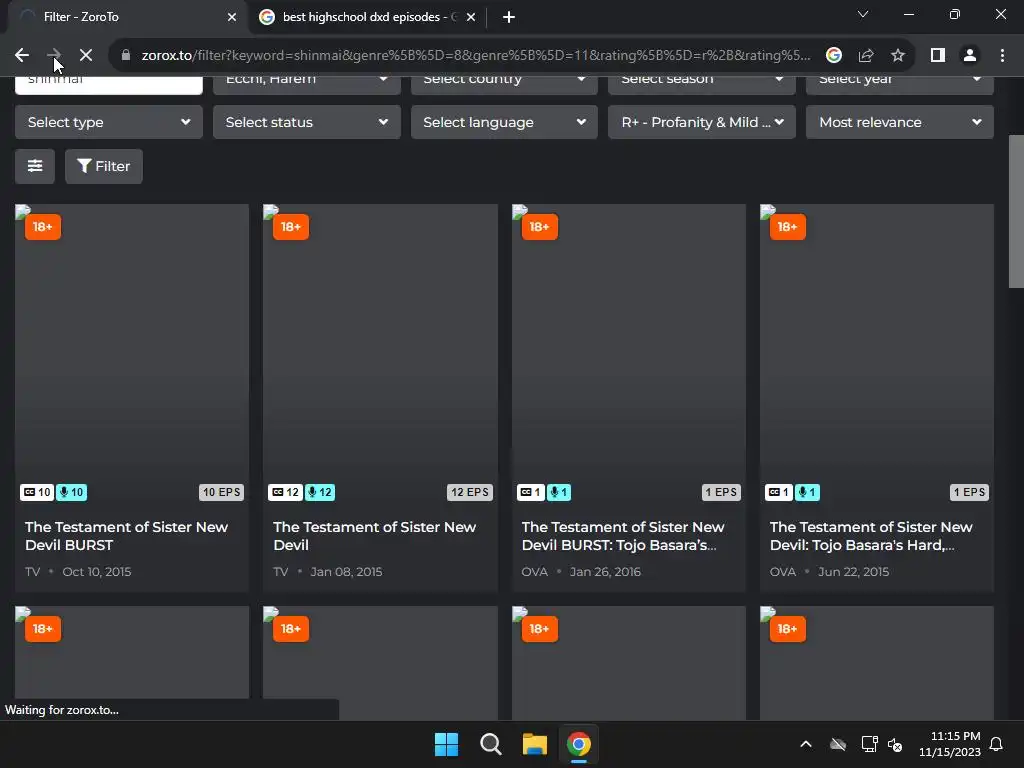Open the taskbar clock and date
The height and width of the screenshot is (768, 1024).
950,744
